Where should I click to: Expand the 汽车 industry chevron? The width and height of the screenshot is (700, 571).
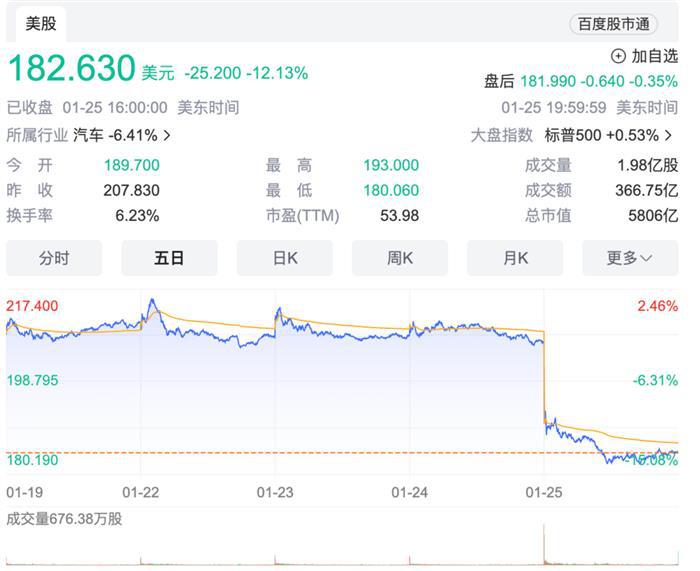[x=166, y=135]
